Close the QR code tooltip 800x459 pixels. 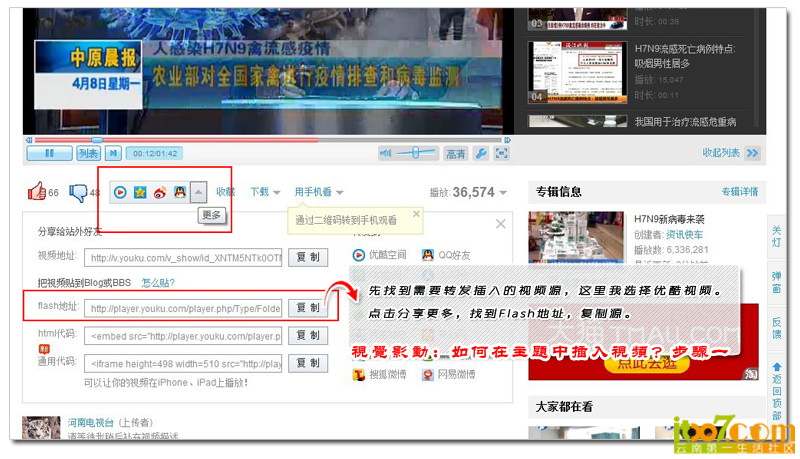click(x=416, y=214)
